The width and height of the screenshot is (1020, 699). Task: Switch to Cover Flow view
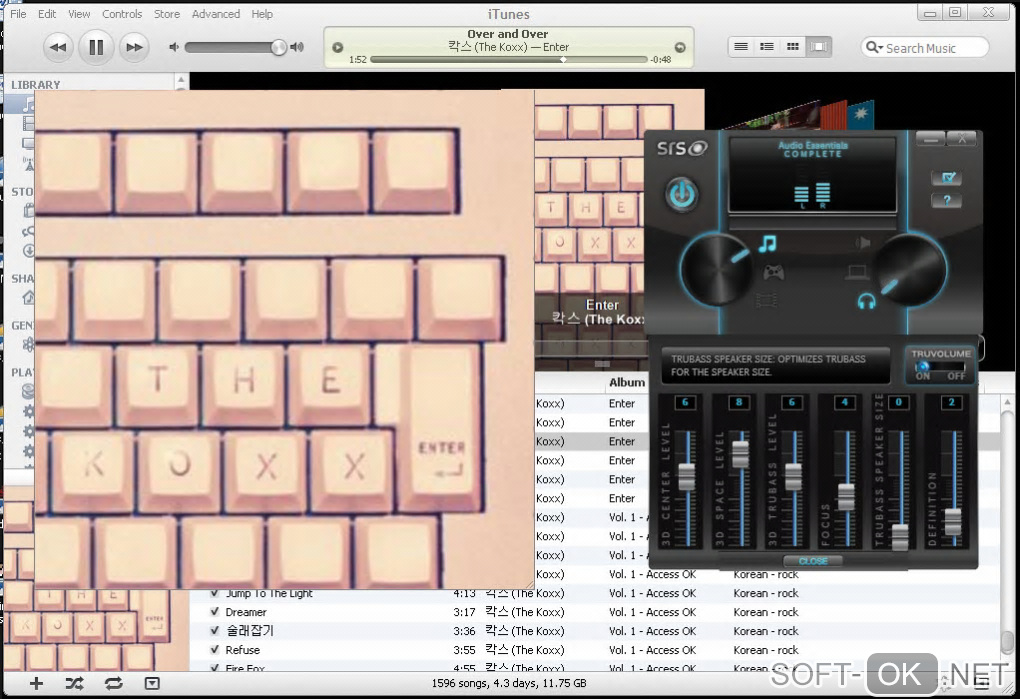[x=819, y=47]
